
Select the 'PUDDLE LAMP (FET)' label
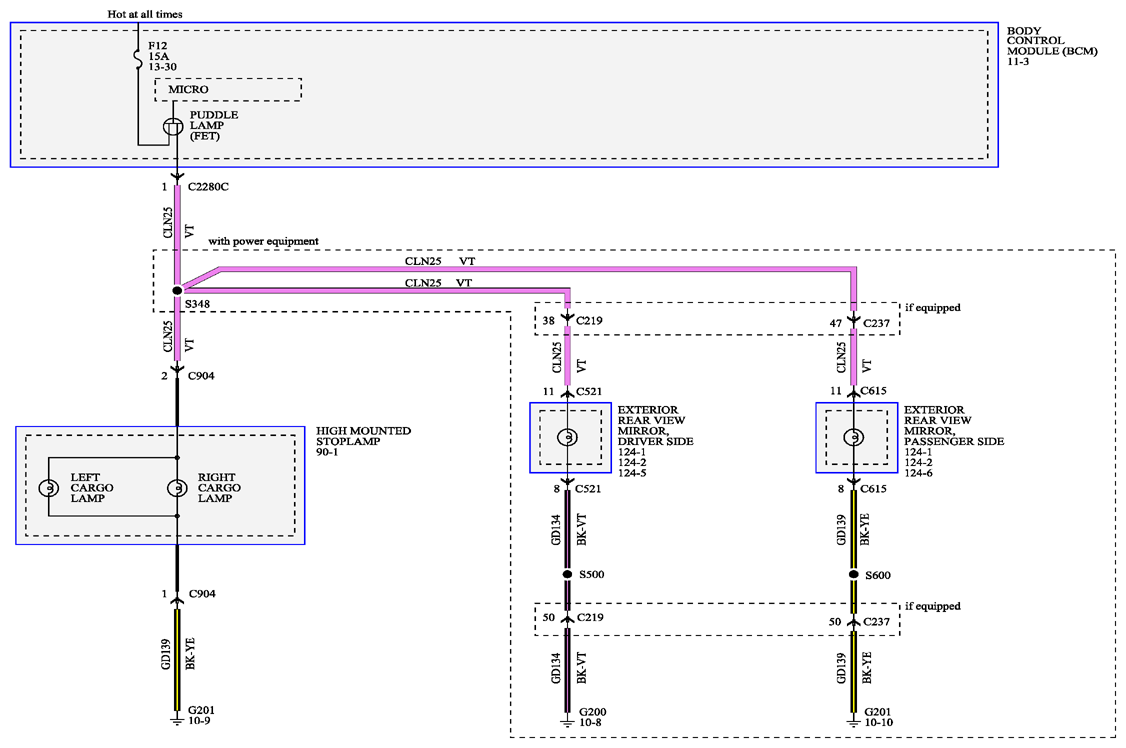point(213,126)
